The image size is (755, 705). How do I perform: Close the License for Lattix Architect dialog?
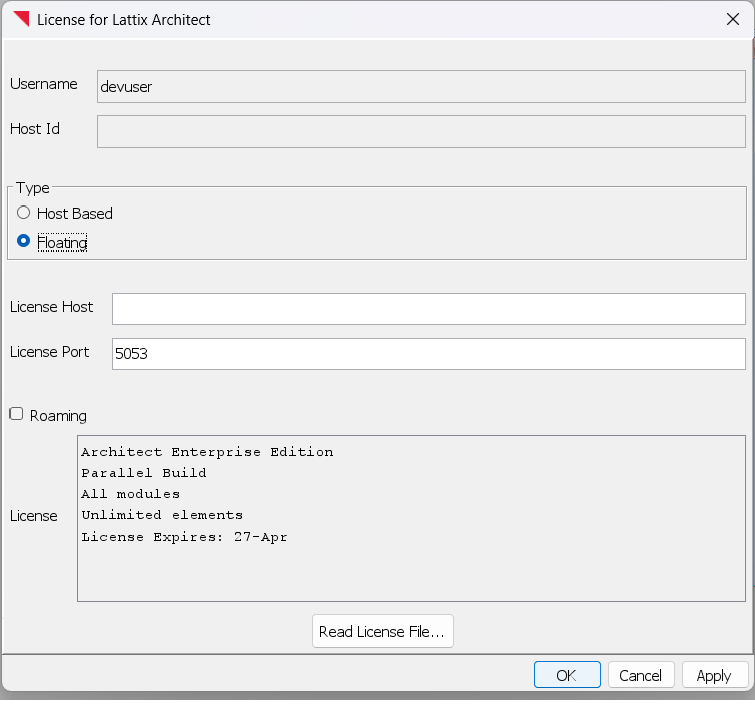click(732, 19)
